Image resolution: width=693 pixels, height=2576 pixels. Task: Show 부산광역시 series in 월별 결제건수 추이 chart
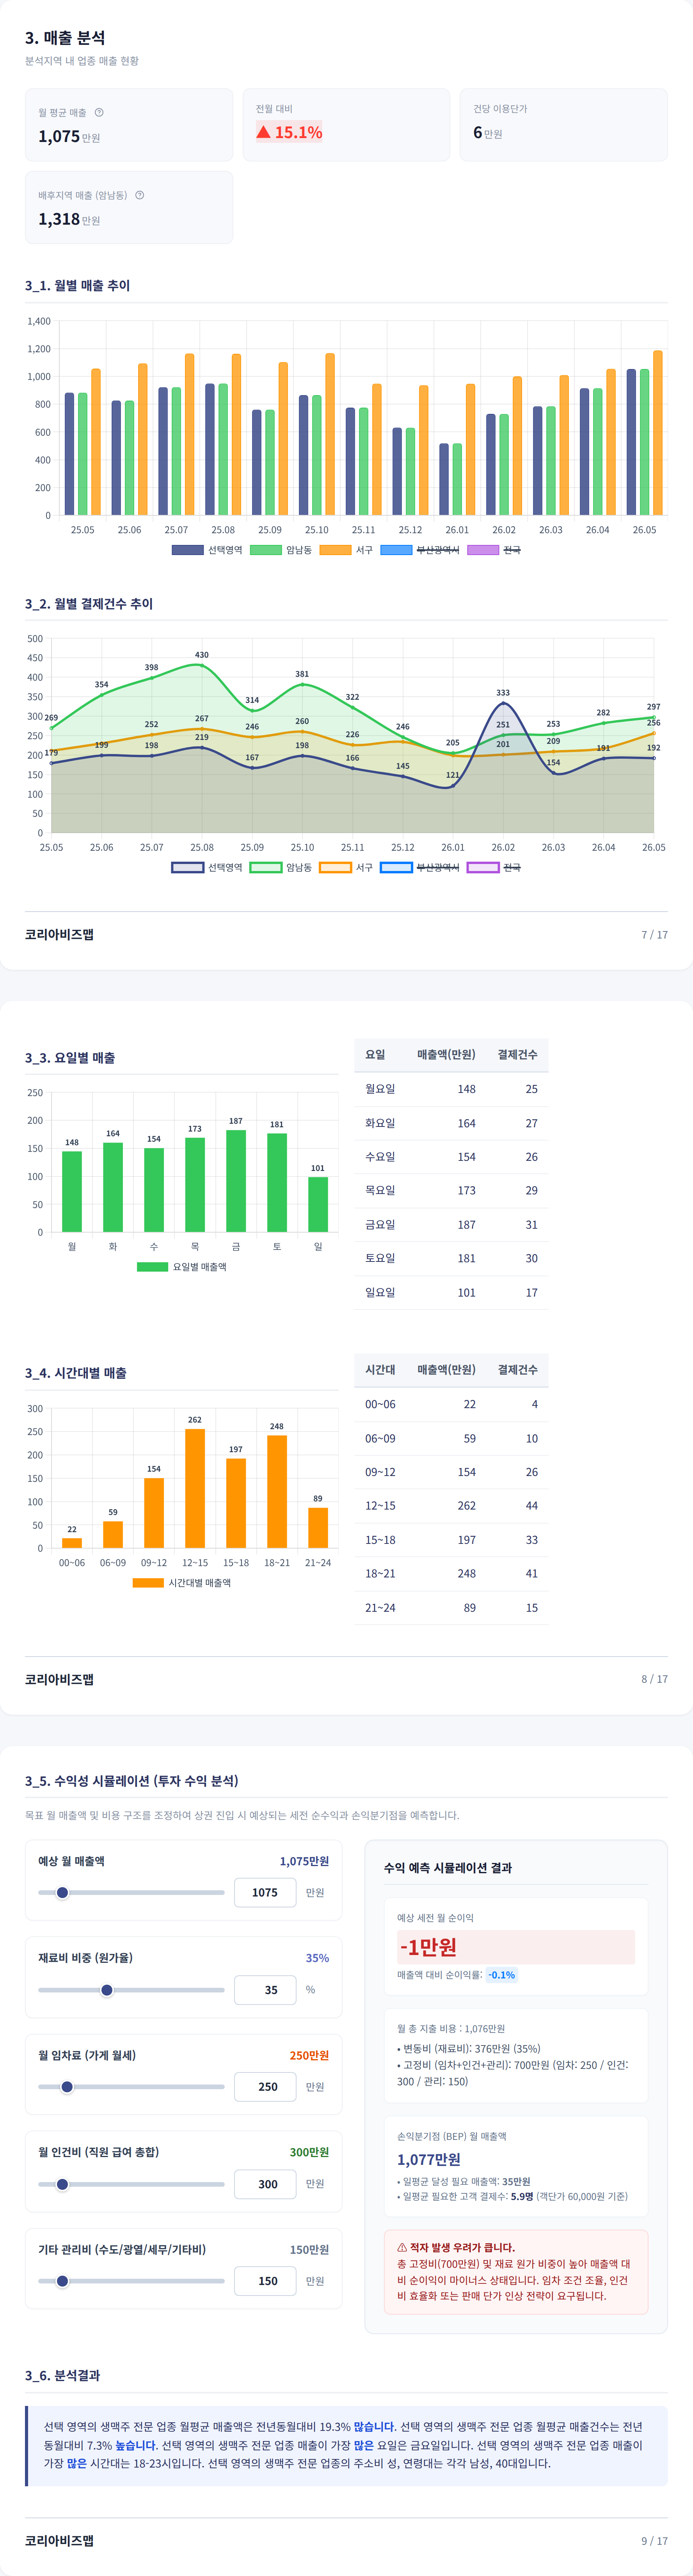point(420,867)
